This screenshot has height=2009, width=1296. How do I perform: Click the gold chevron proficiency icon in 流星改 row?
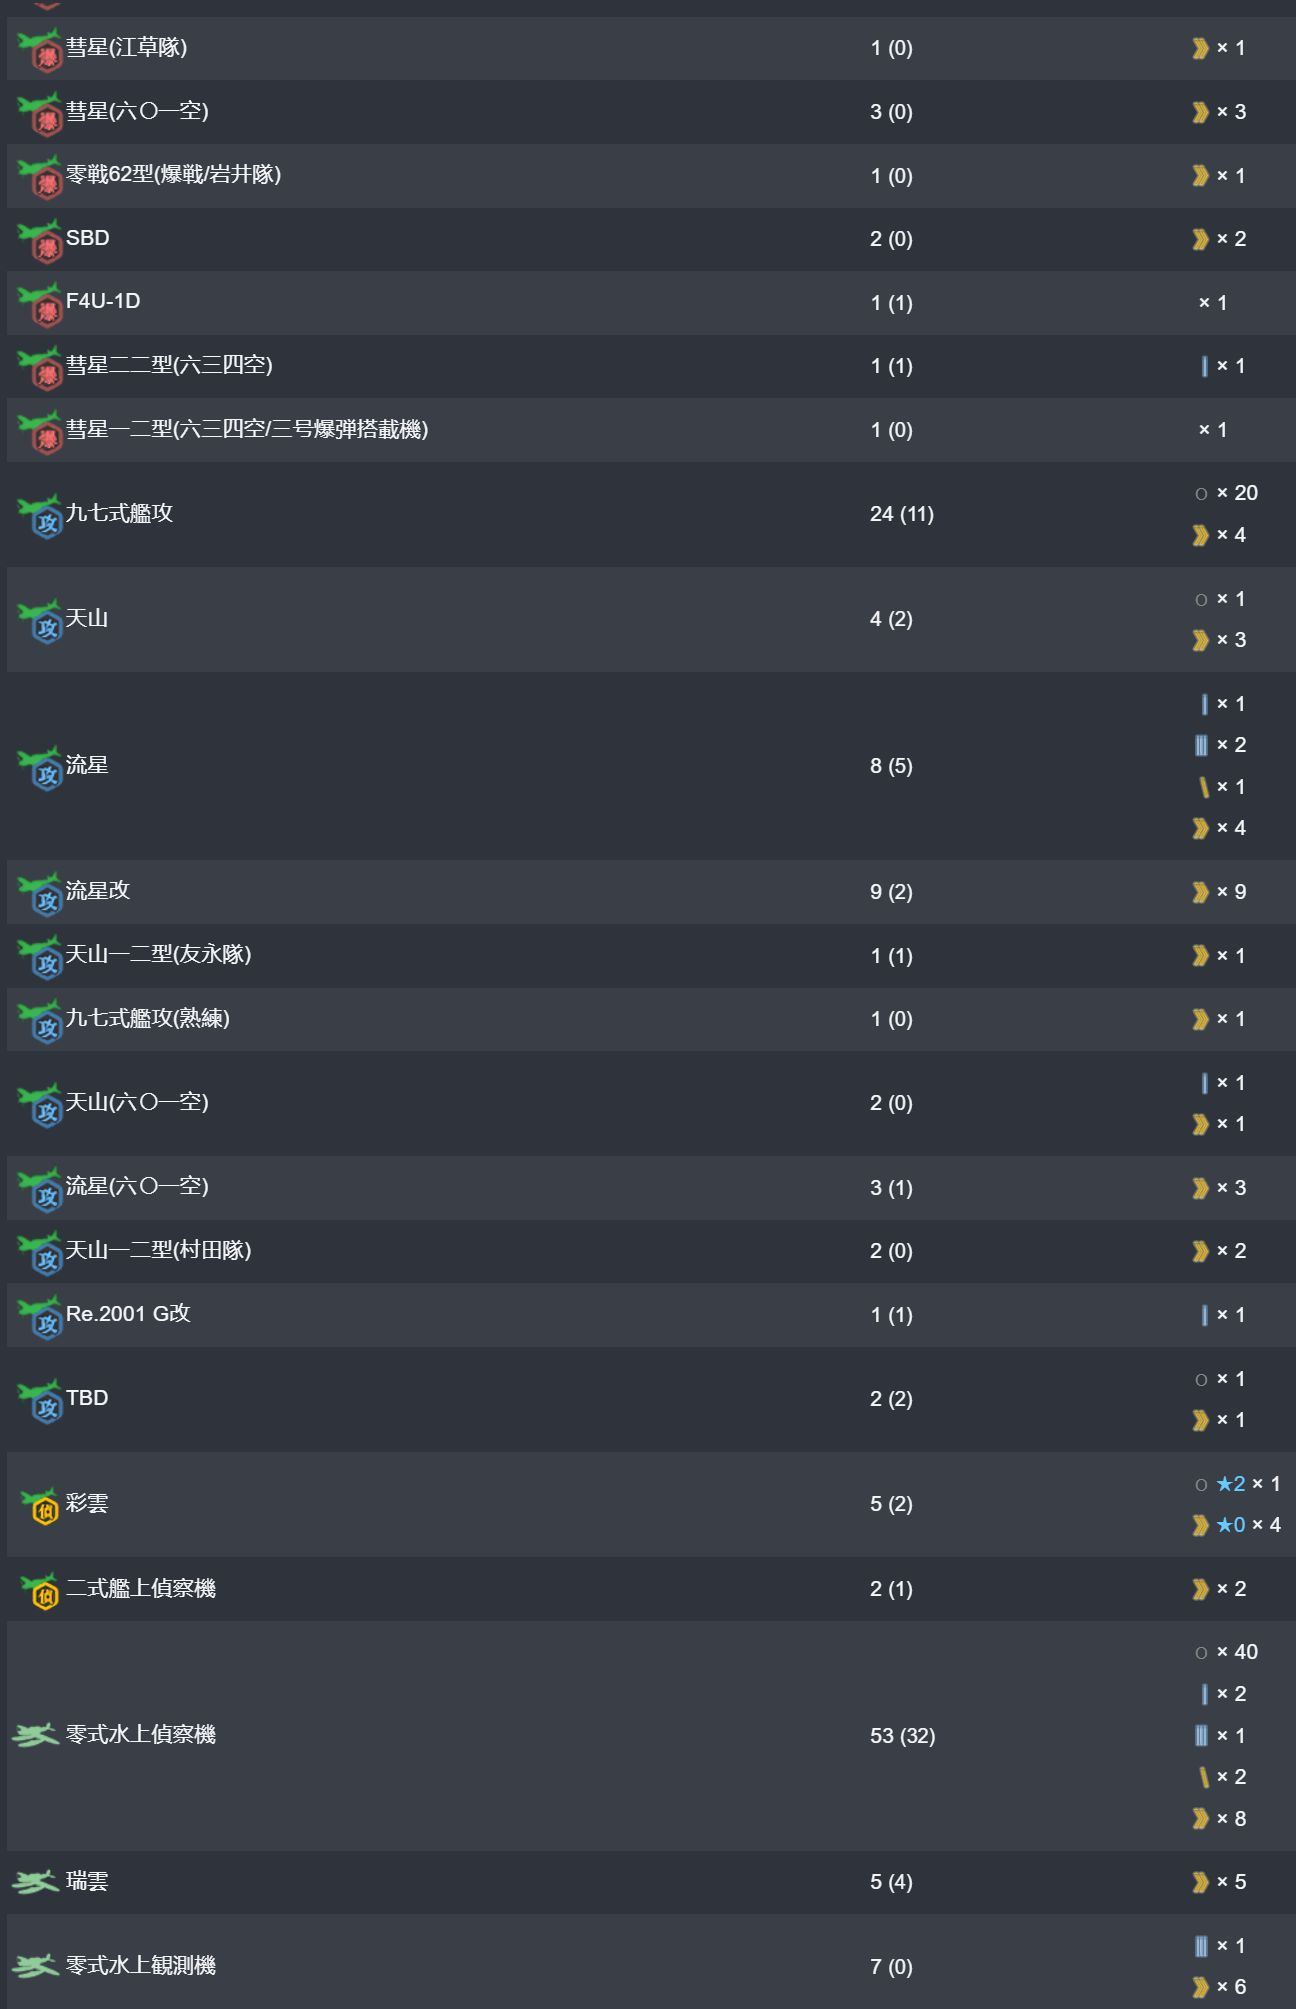click(x=1200, y=892)
